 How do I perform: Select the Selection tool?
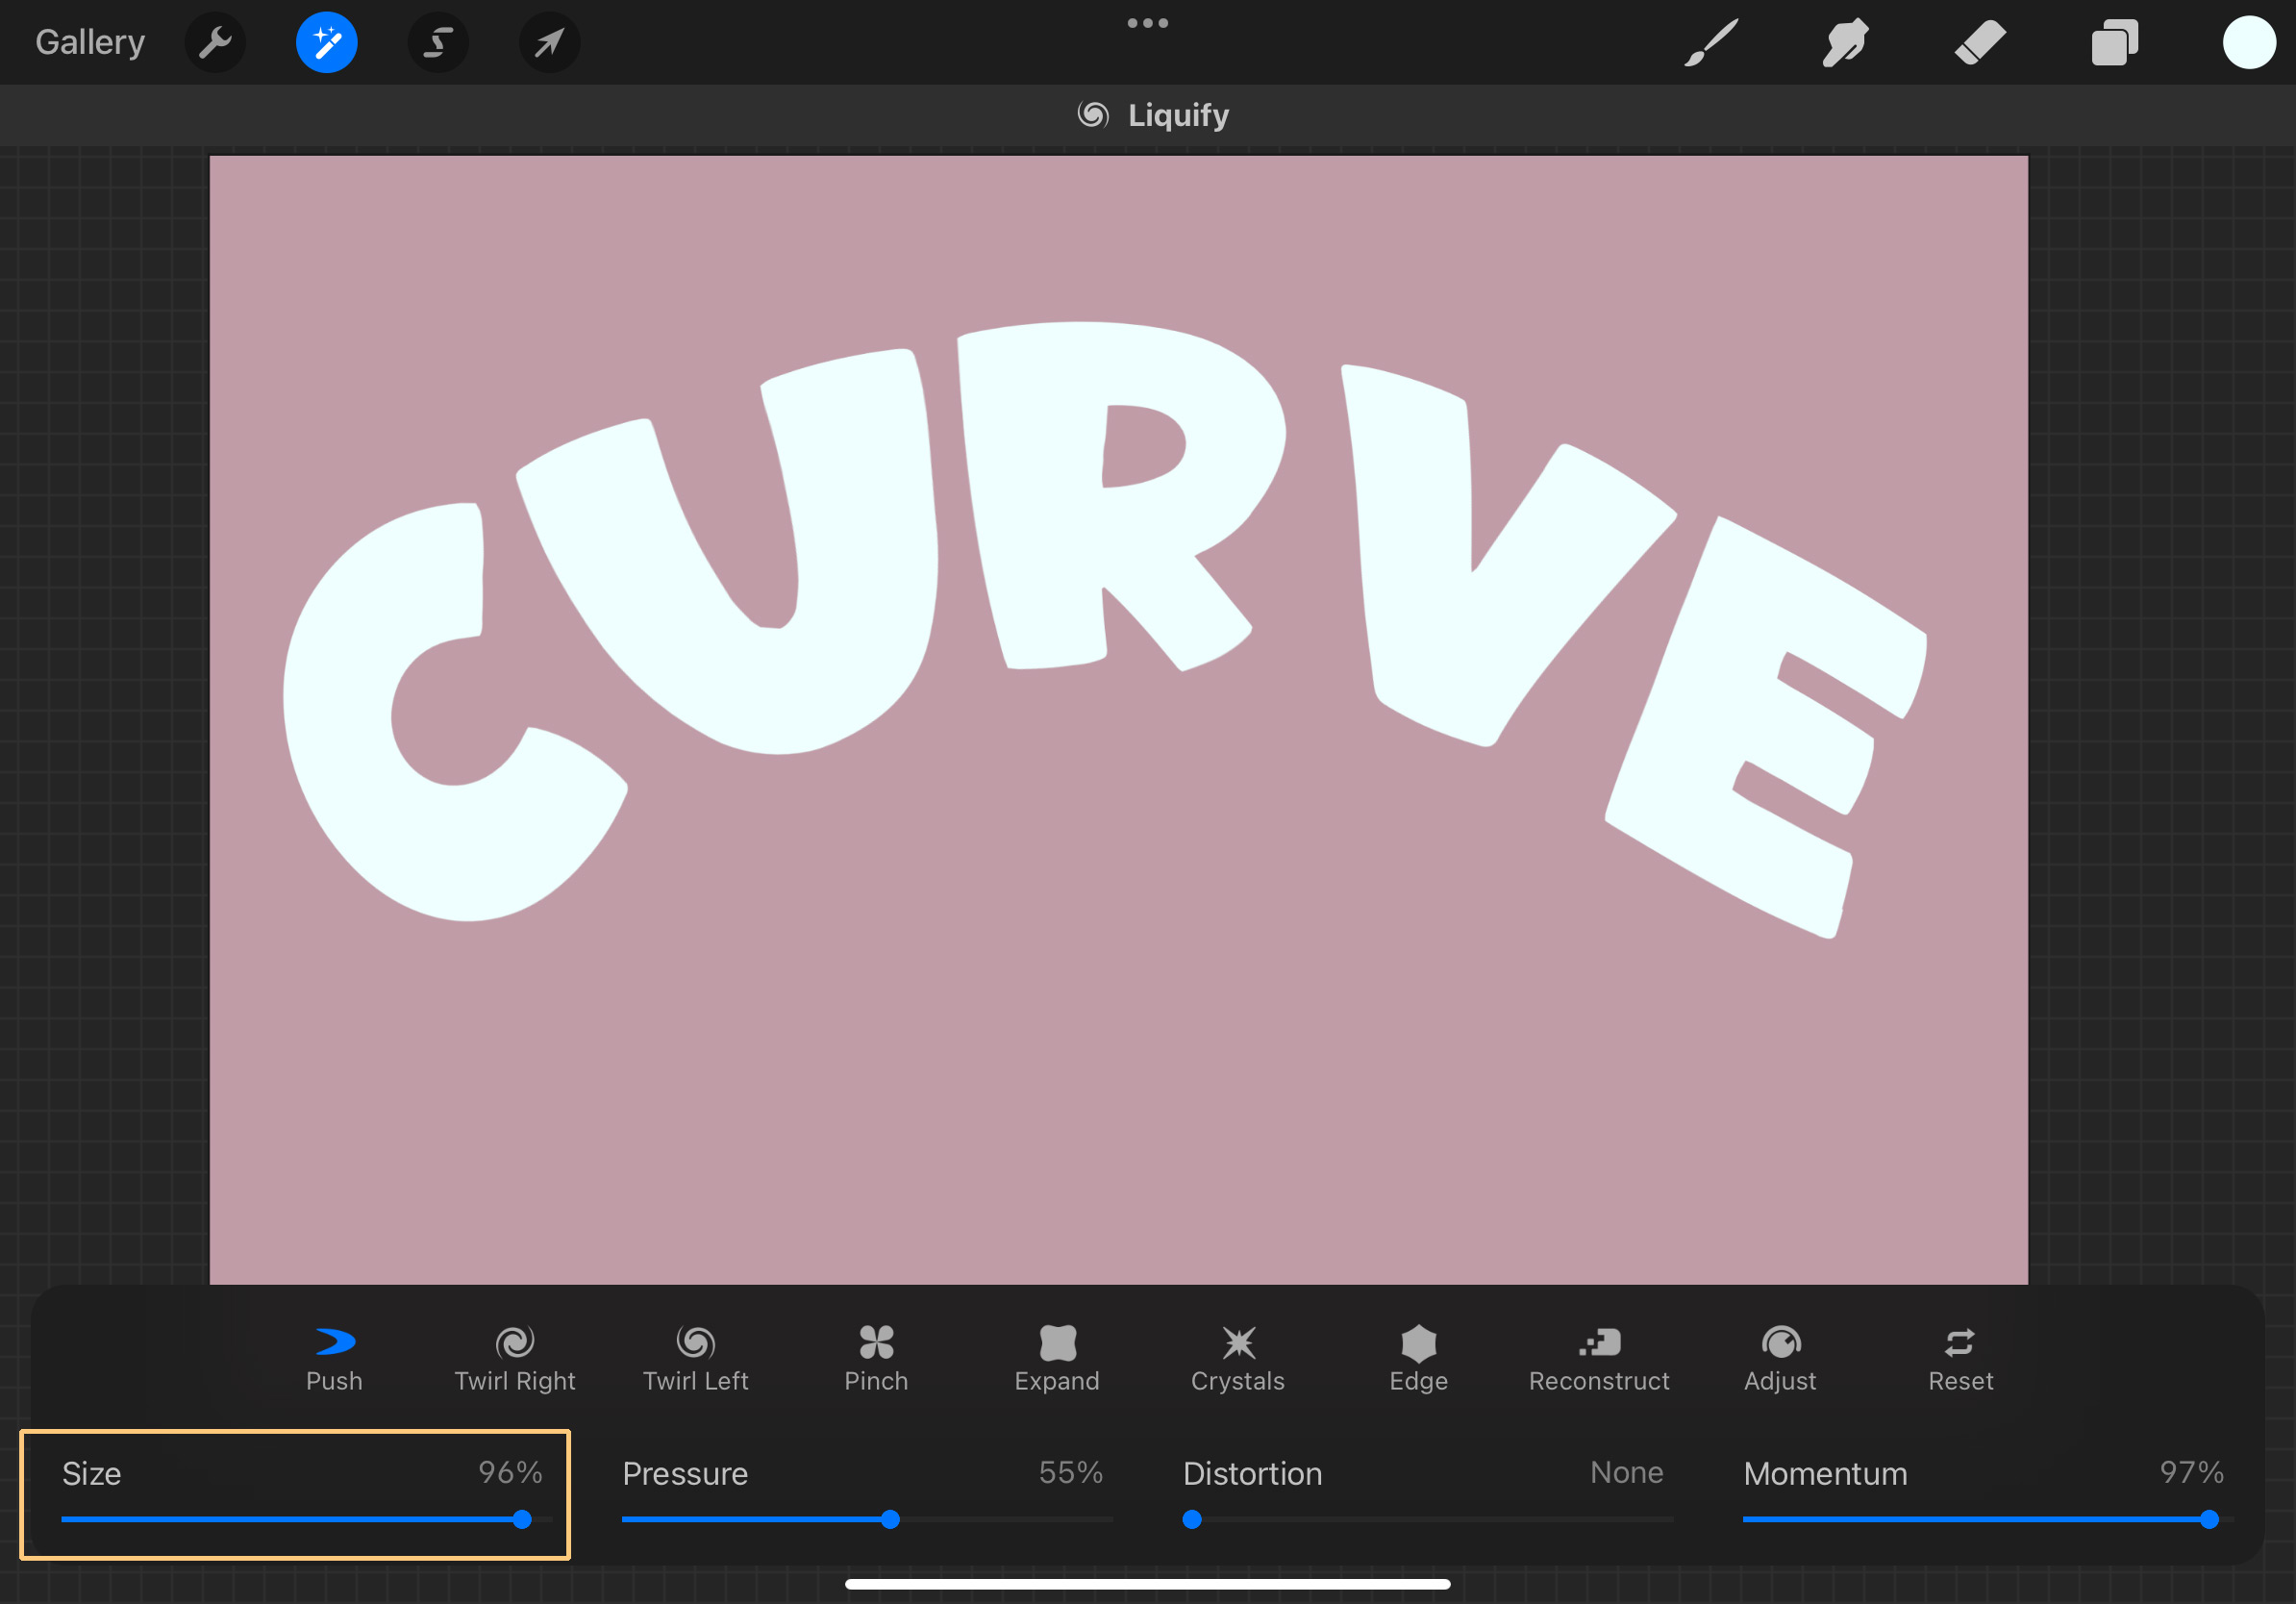tap(438, 42)
